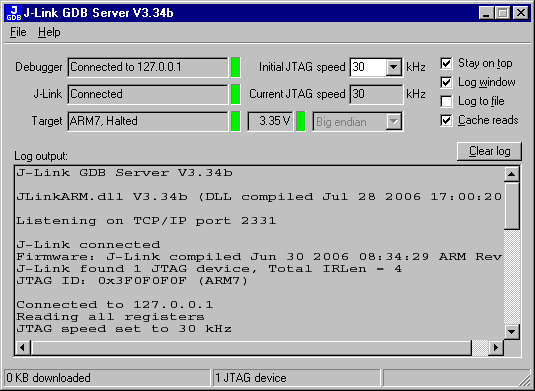This screenshot has height=391, width=535.
Task: Click the 'Reading all registers' log line
Action: [110, 317]
